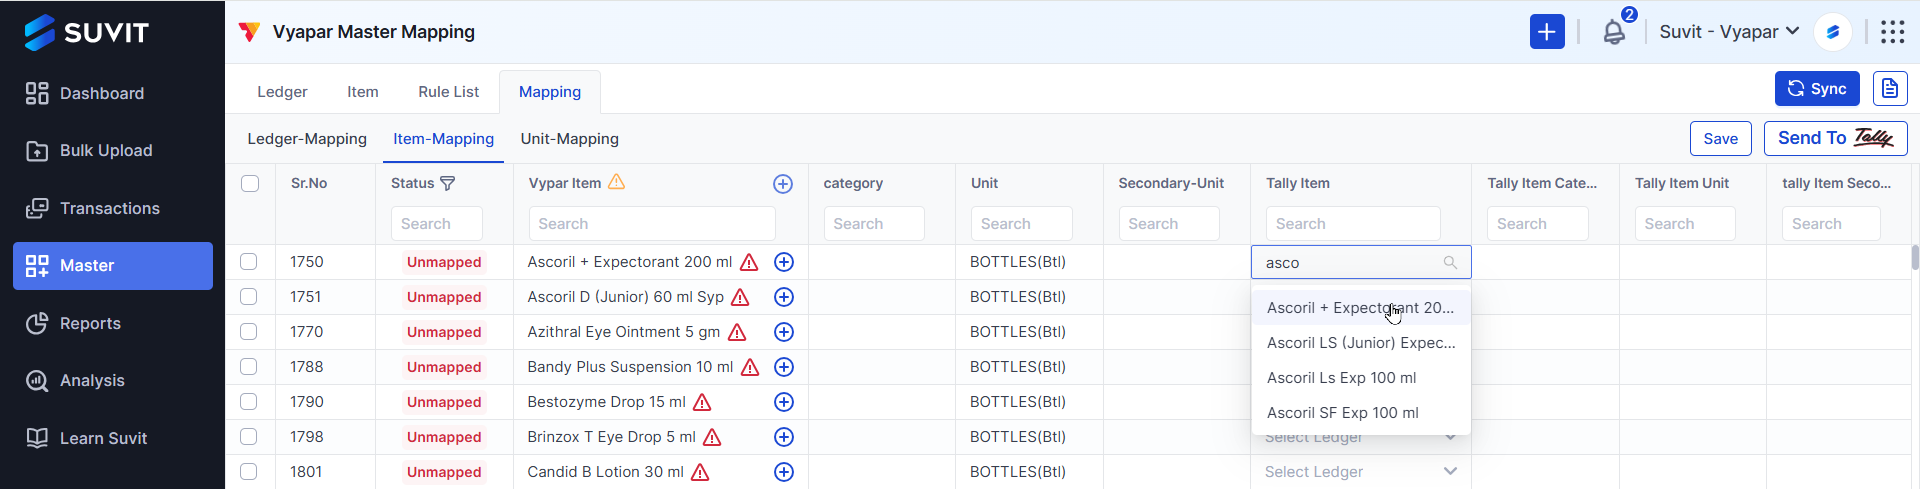Click plus icon for Brinzox T Eye Drop row
1920x489 pixels.
pos(784,437)
